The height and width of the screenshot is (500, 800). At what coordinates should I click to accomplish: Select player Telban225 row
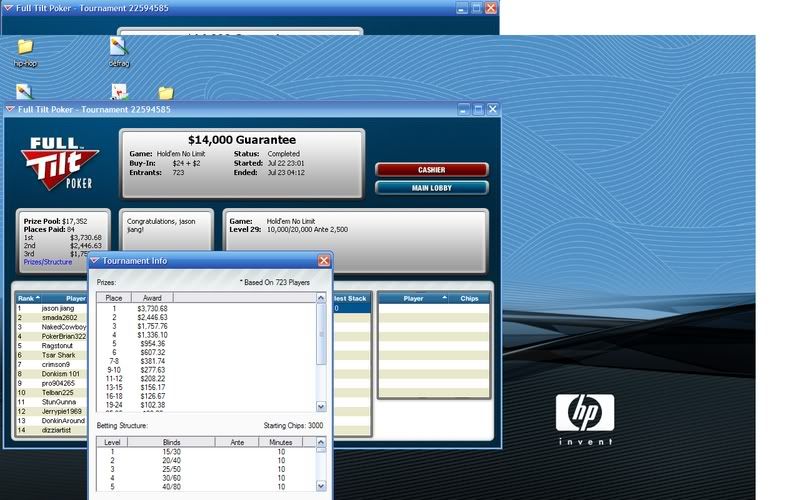pyautogui.click(x=52, y=393)
